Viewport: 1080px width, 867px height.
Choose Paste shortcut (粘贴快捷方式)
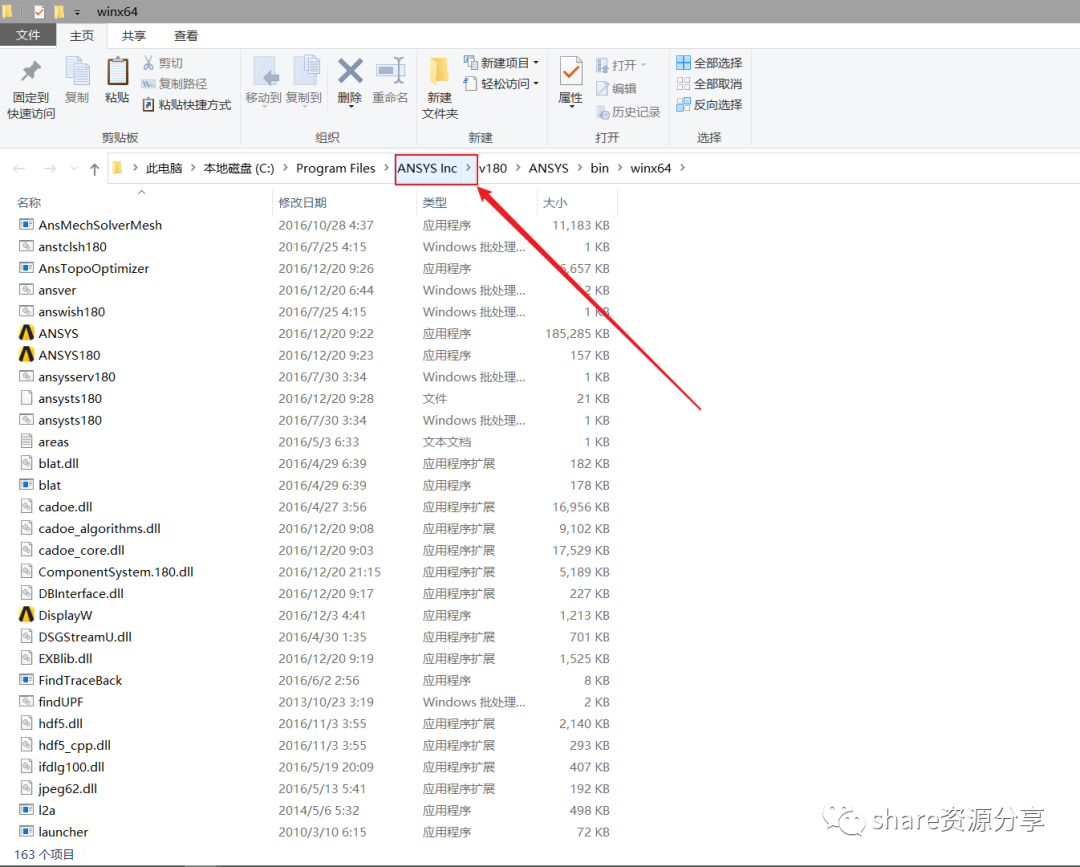pos(187,105)
